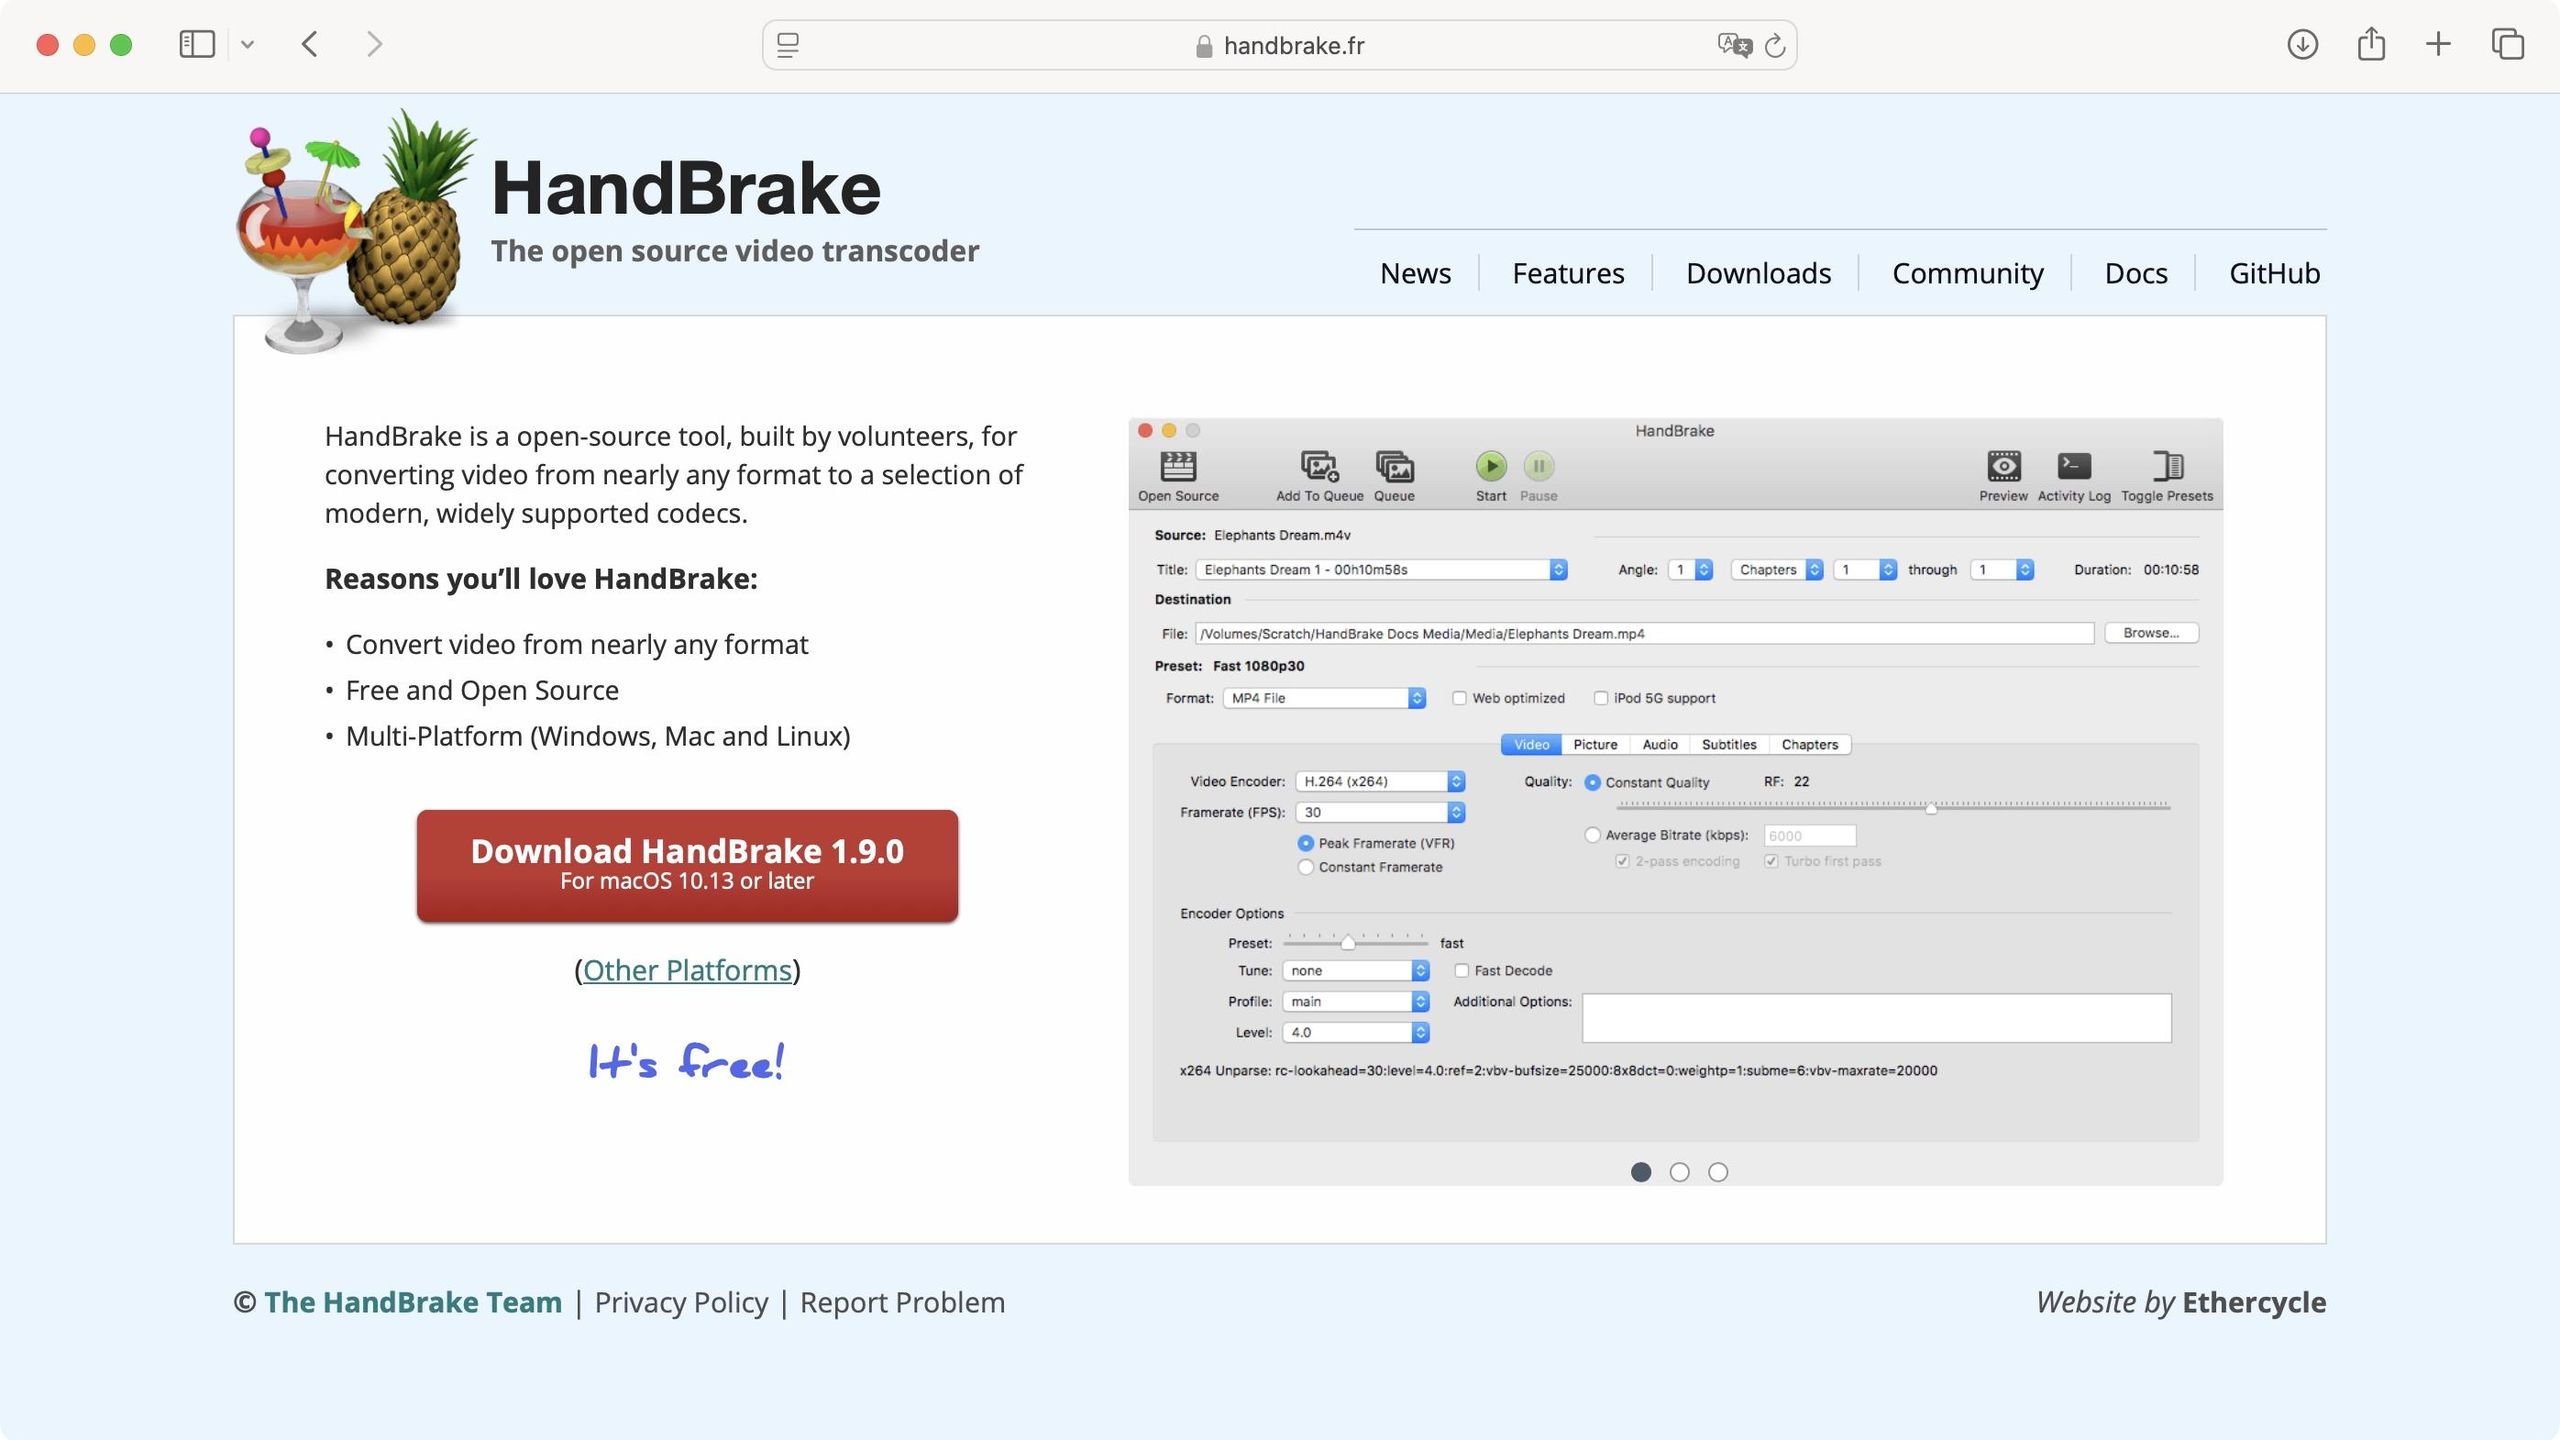Viewport: 2560px width, 1440px height.
Task: Enable the Web optimized checkbox
Action: coord(1460,699)
